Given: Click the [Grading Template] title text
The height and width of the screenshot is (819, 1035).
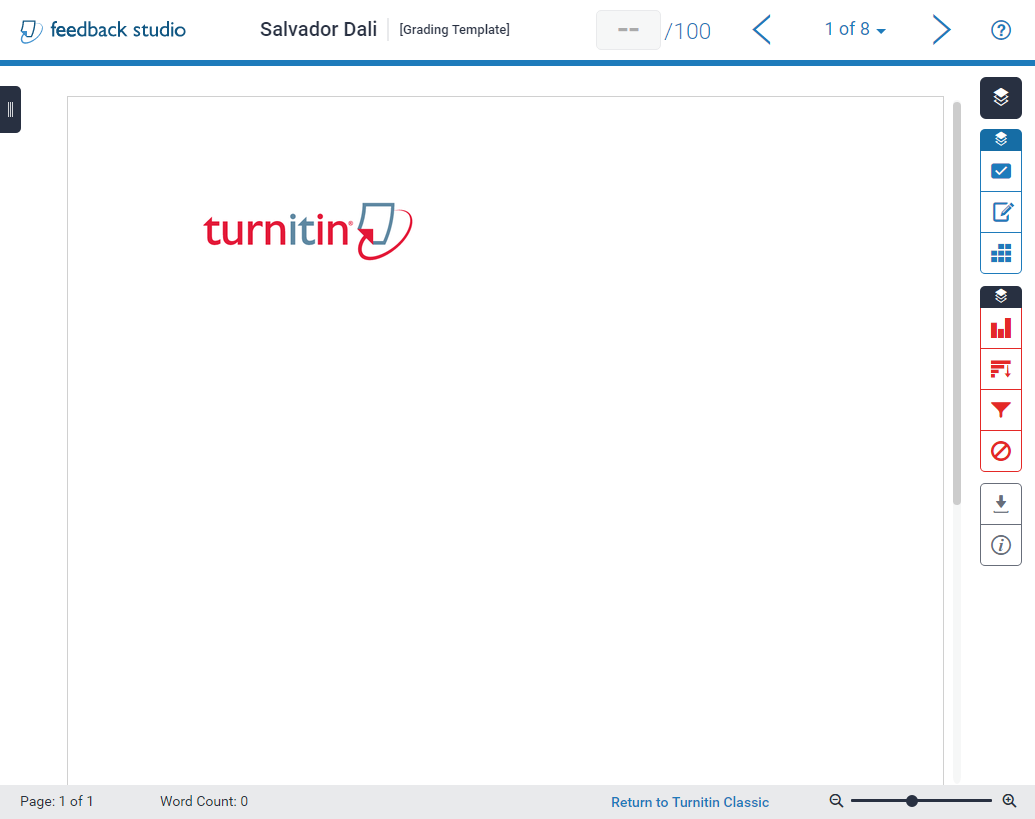Looking at the screenshot, I should coord(454,30).
